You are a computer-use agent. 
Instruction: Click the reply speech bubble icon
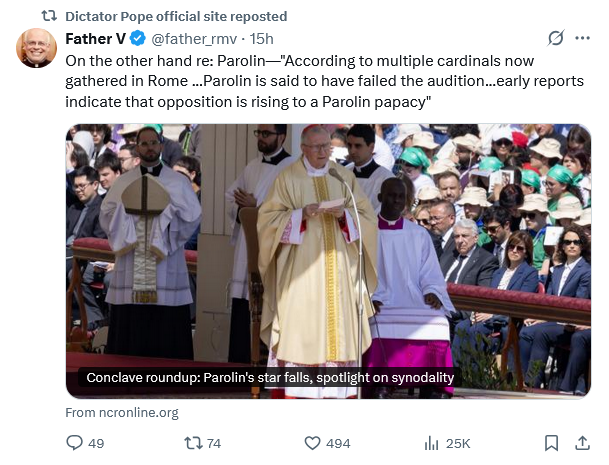coord(74,443)
